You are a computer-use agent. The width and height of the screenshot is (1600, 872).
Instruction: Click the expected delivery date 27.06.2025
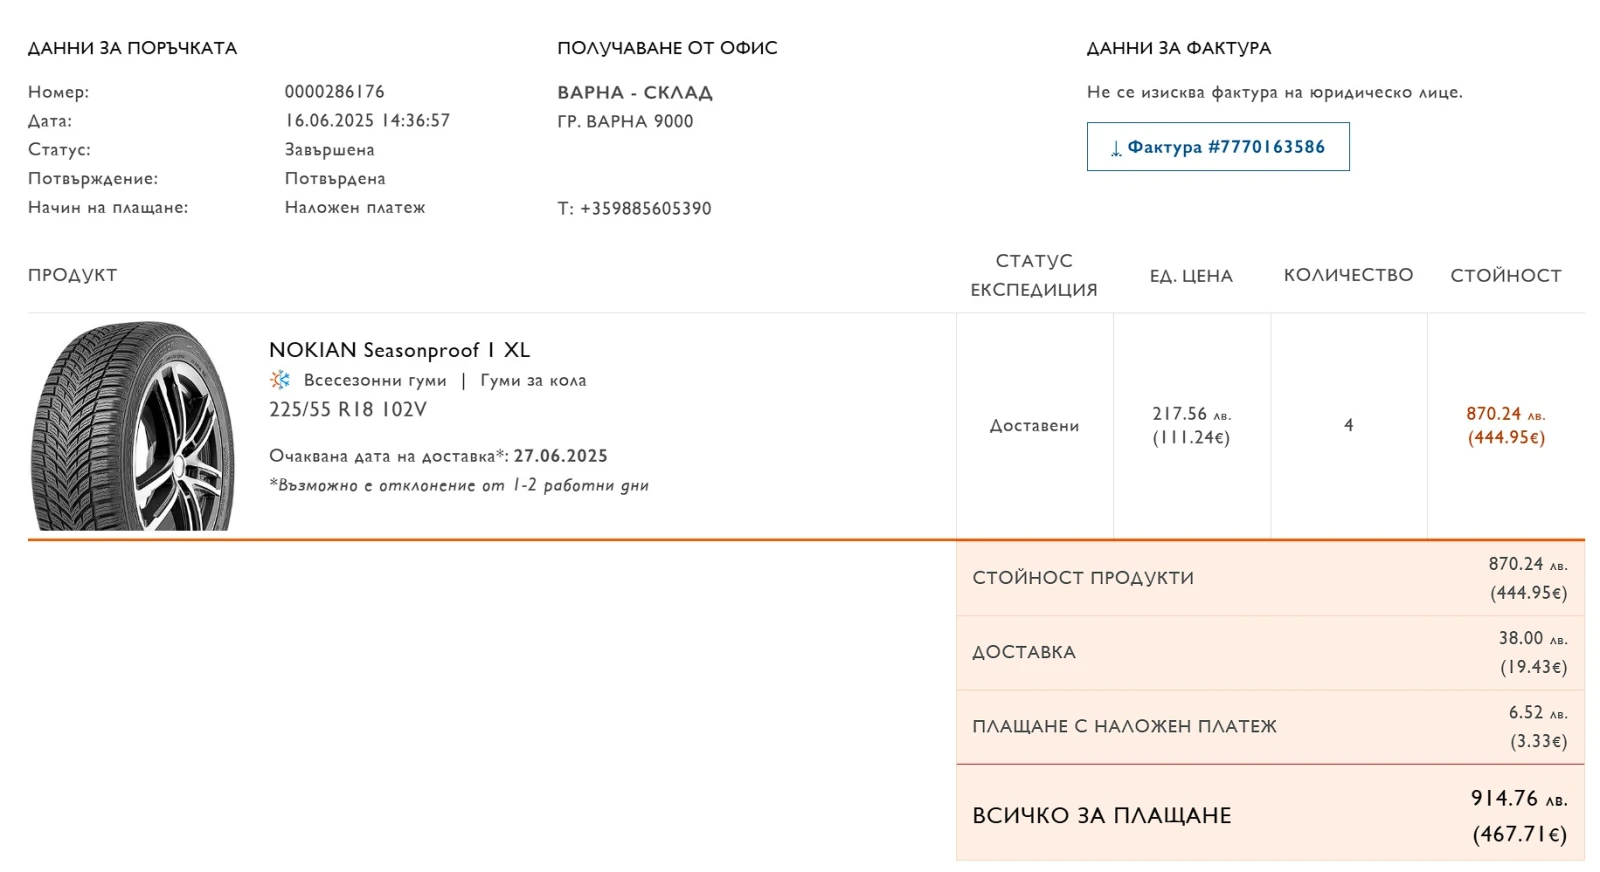(x=560, y=455)
